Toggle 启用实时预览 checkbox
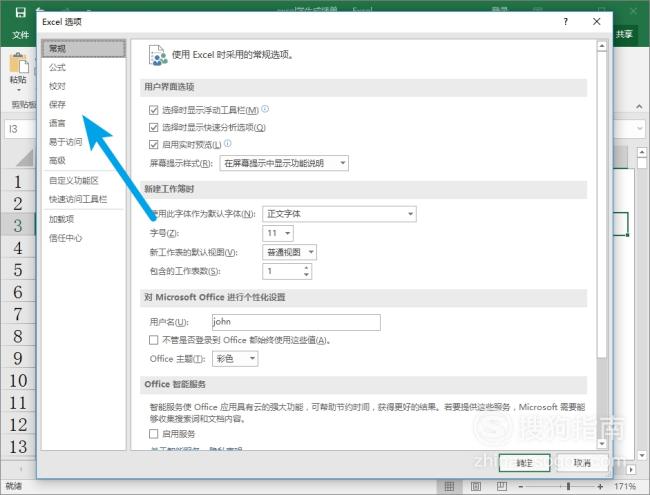The height and width of the screenshot is (495, 650). (x=153, y=144)
